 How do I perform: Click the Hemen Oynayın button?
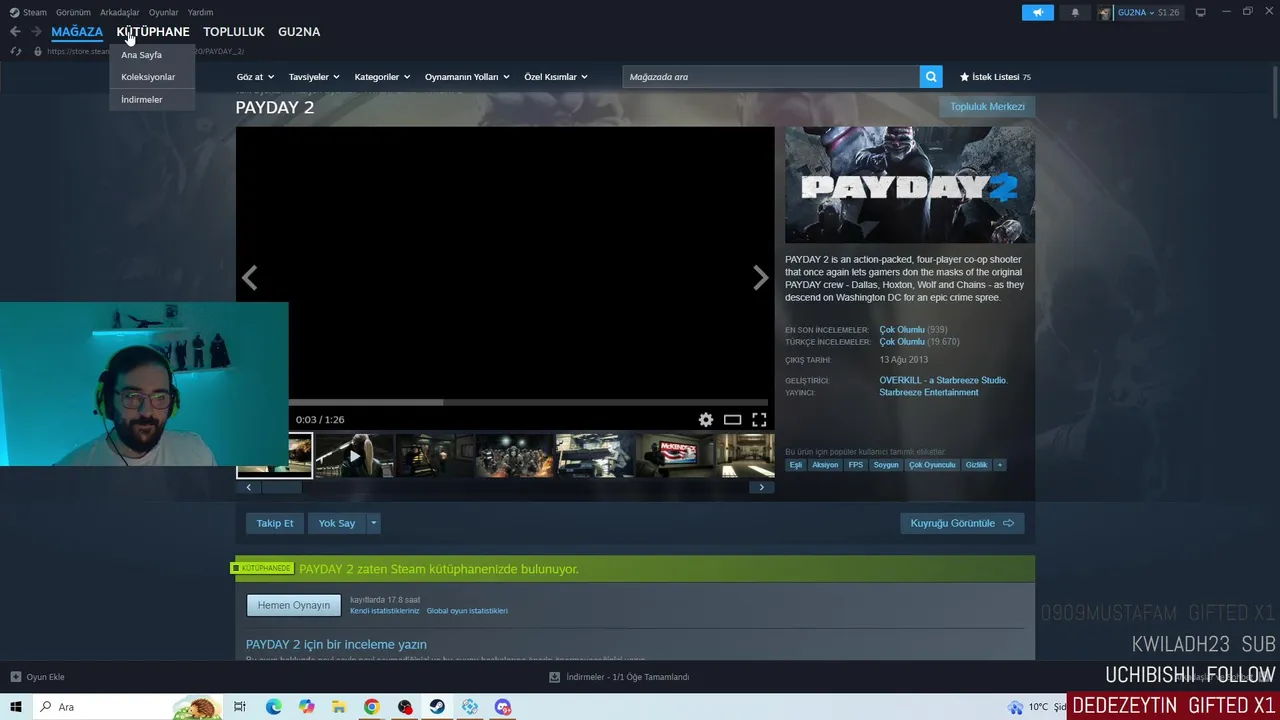coord(294,605)
